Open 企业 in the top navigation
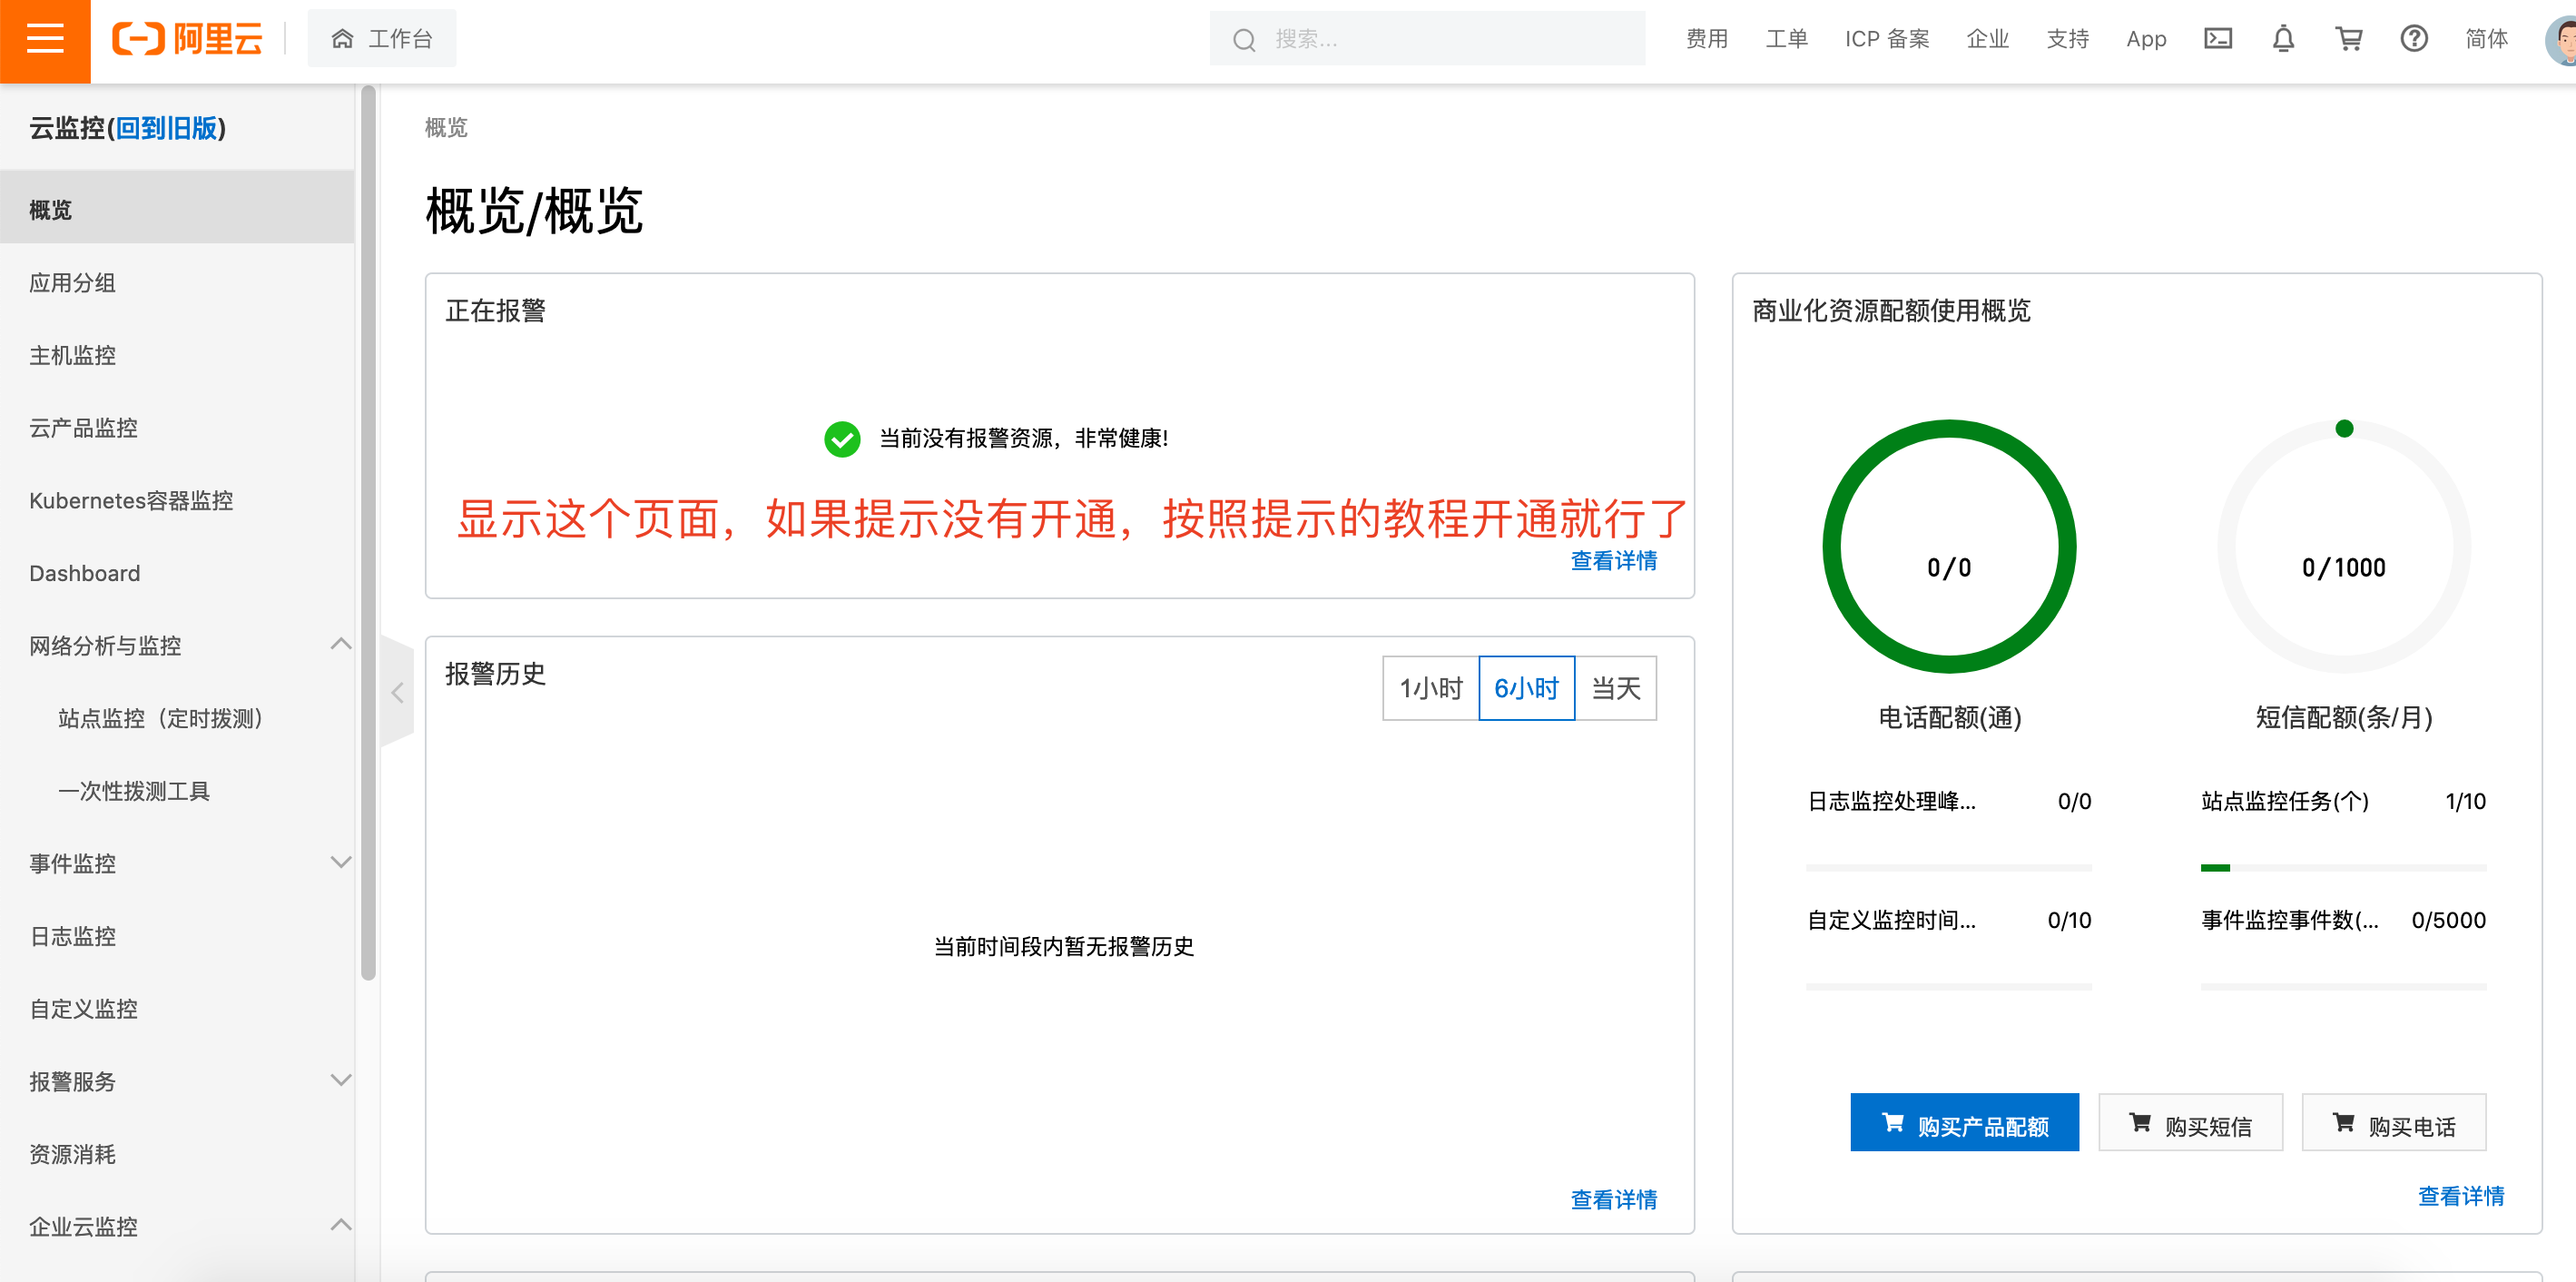The height and width of the screenshot is (1282, 2576). [1987, 39]
